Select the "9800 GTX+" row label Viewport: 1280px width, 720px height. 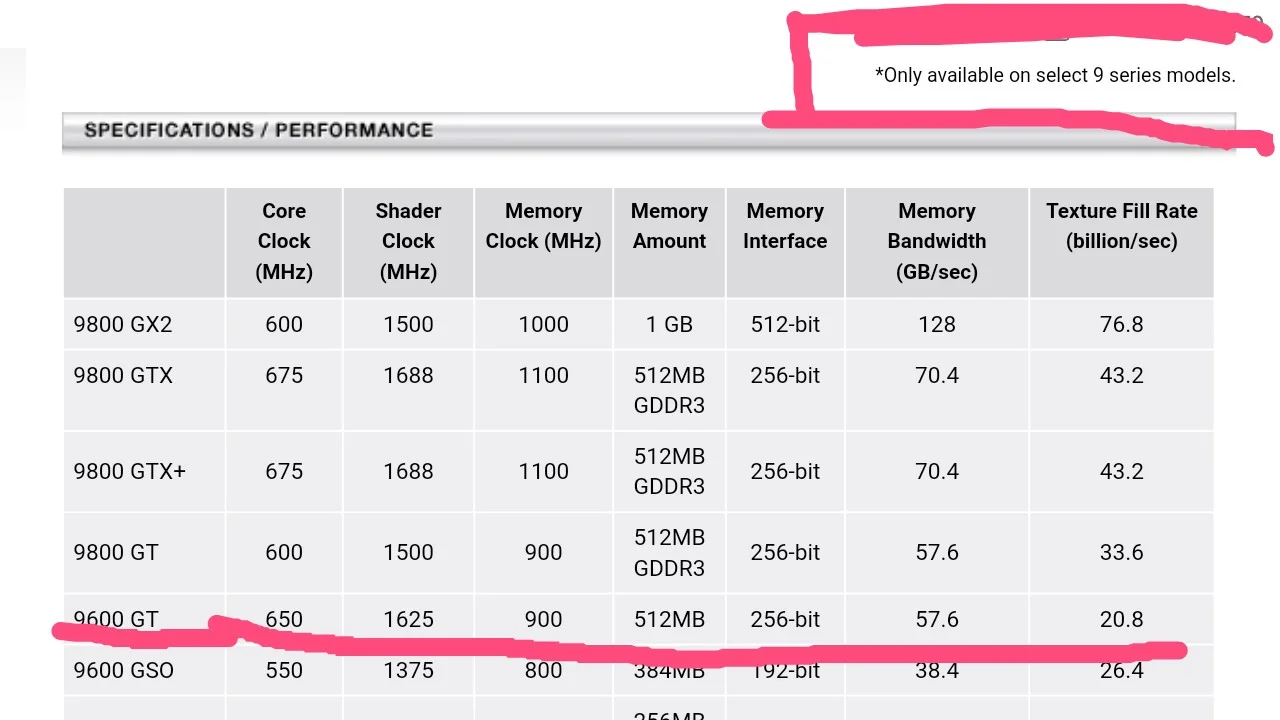(x=129, y=471)
